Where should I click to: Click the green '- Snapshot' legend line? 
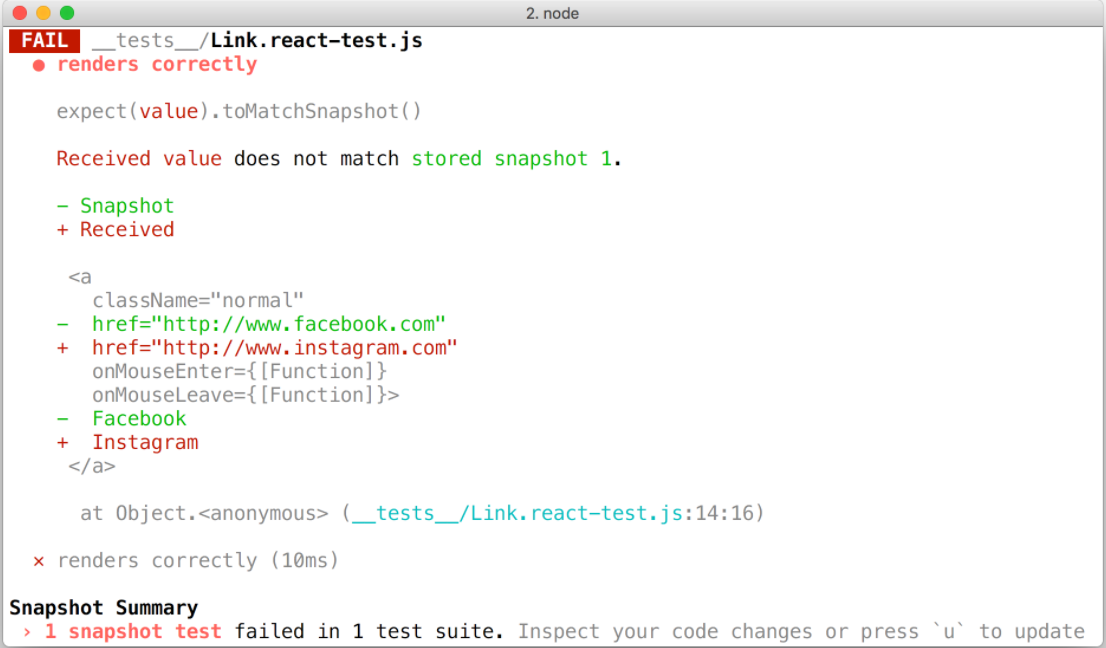coord(115,206)
